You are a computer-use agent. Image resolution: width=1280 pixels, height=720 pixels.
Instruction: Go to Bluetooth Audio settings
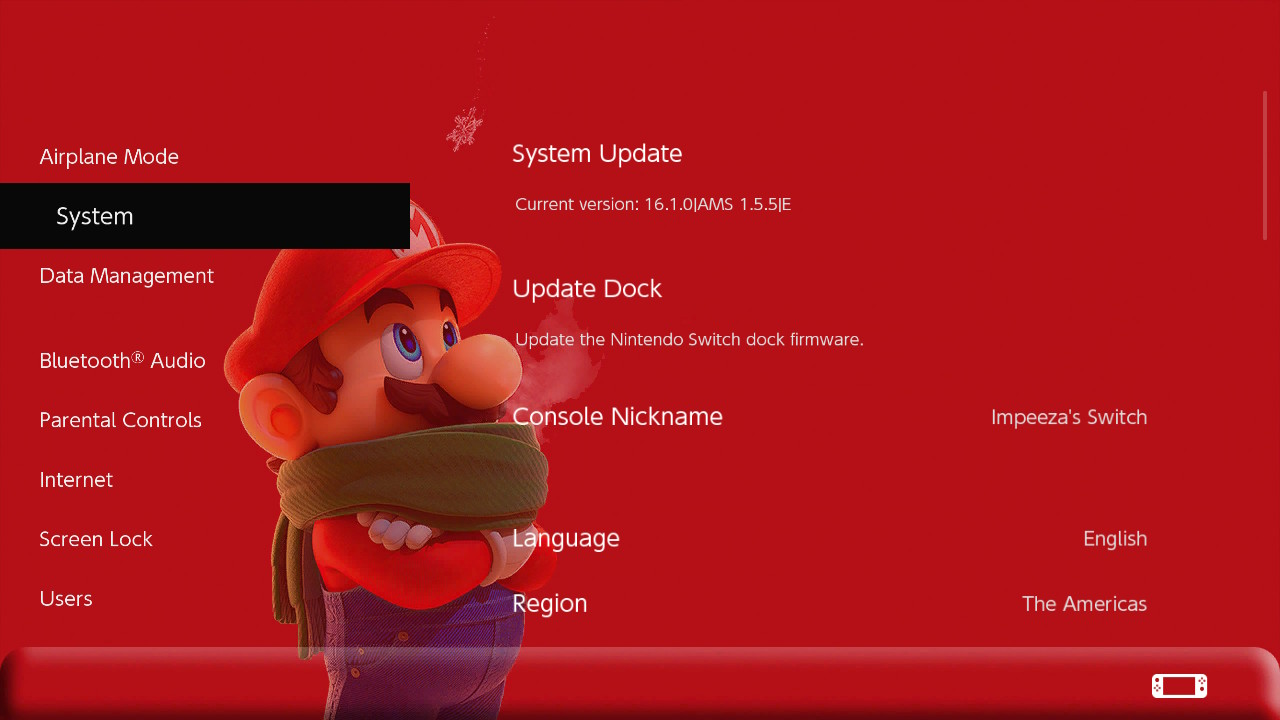[x=122, y=360]
